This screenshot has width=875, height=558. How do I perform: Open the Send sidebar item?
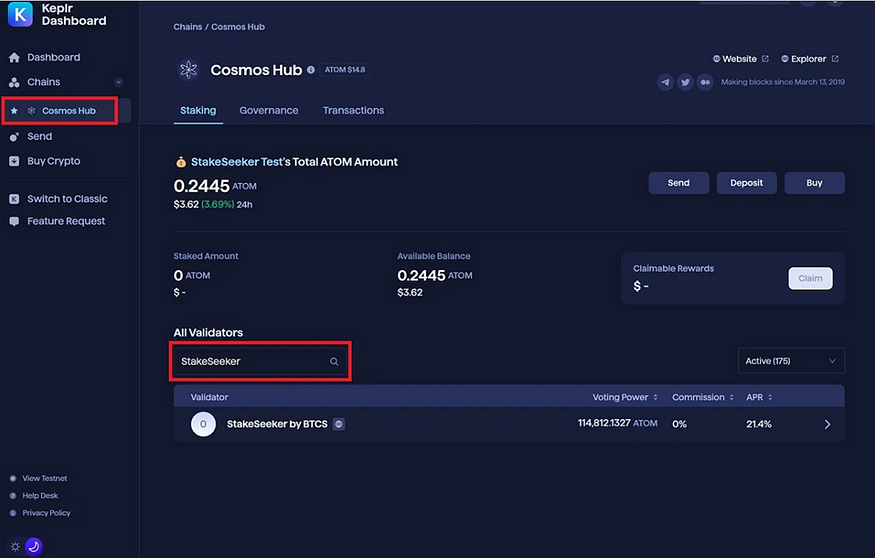(x=40, y=136)
